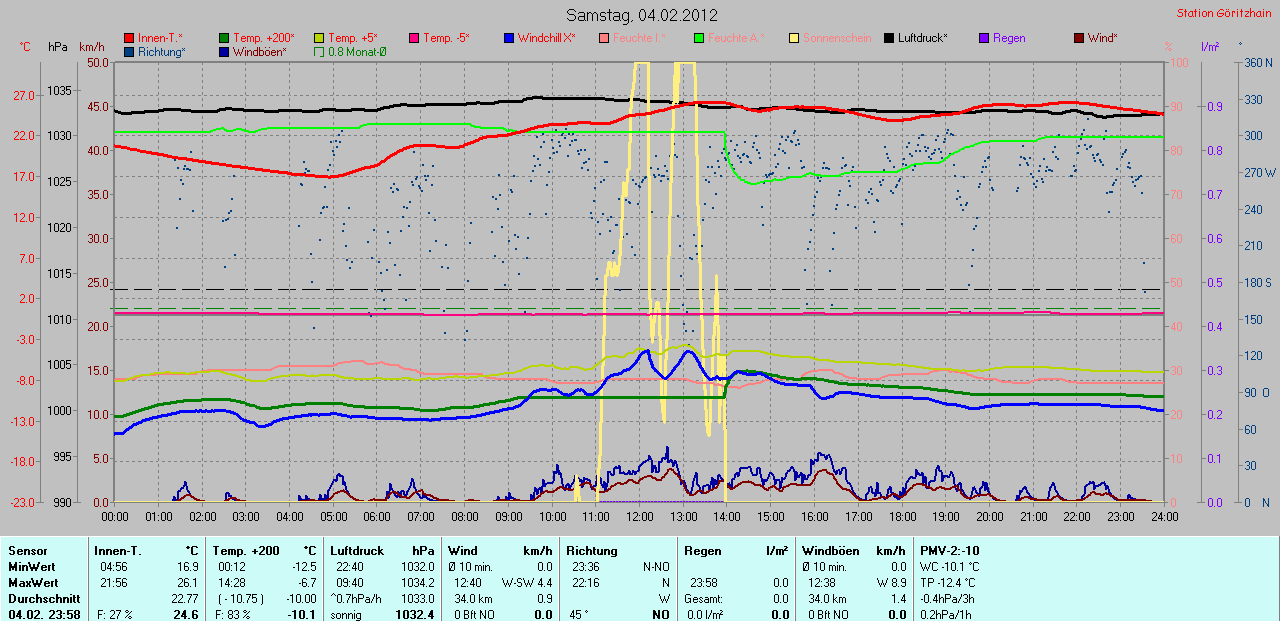Click the chart title Samstag, 04.02.2012
1284x621 pixels.
pos(641,15)
